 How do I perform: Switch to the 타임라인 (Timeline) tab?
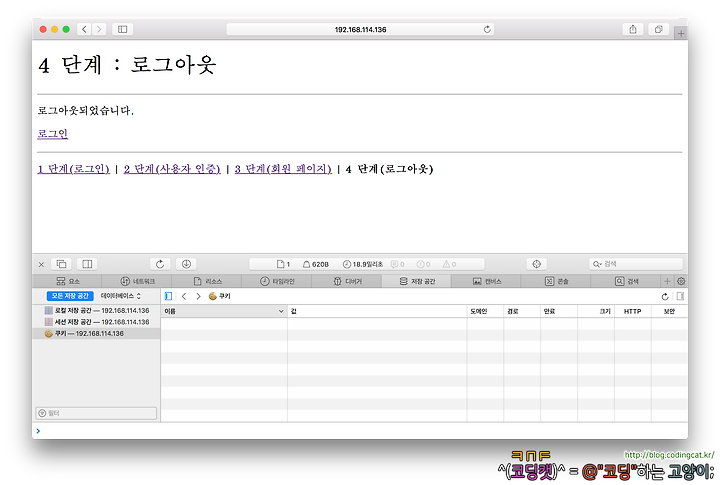tap(277, 281)
